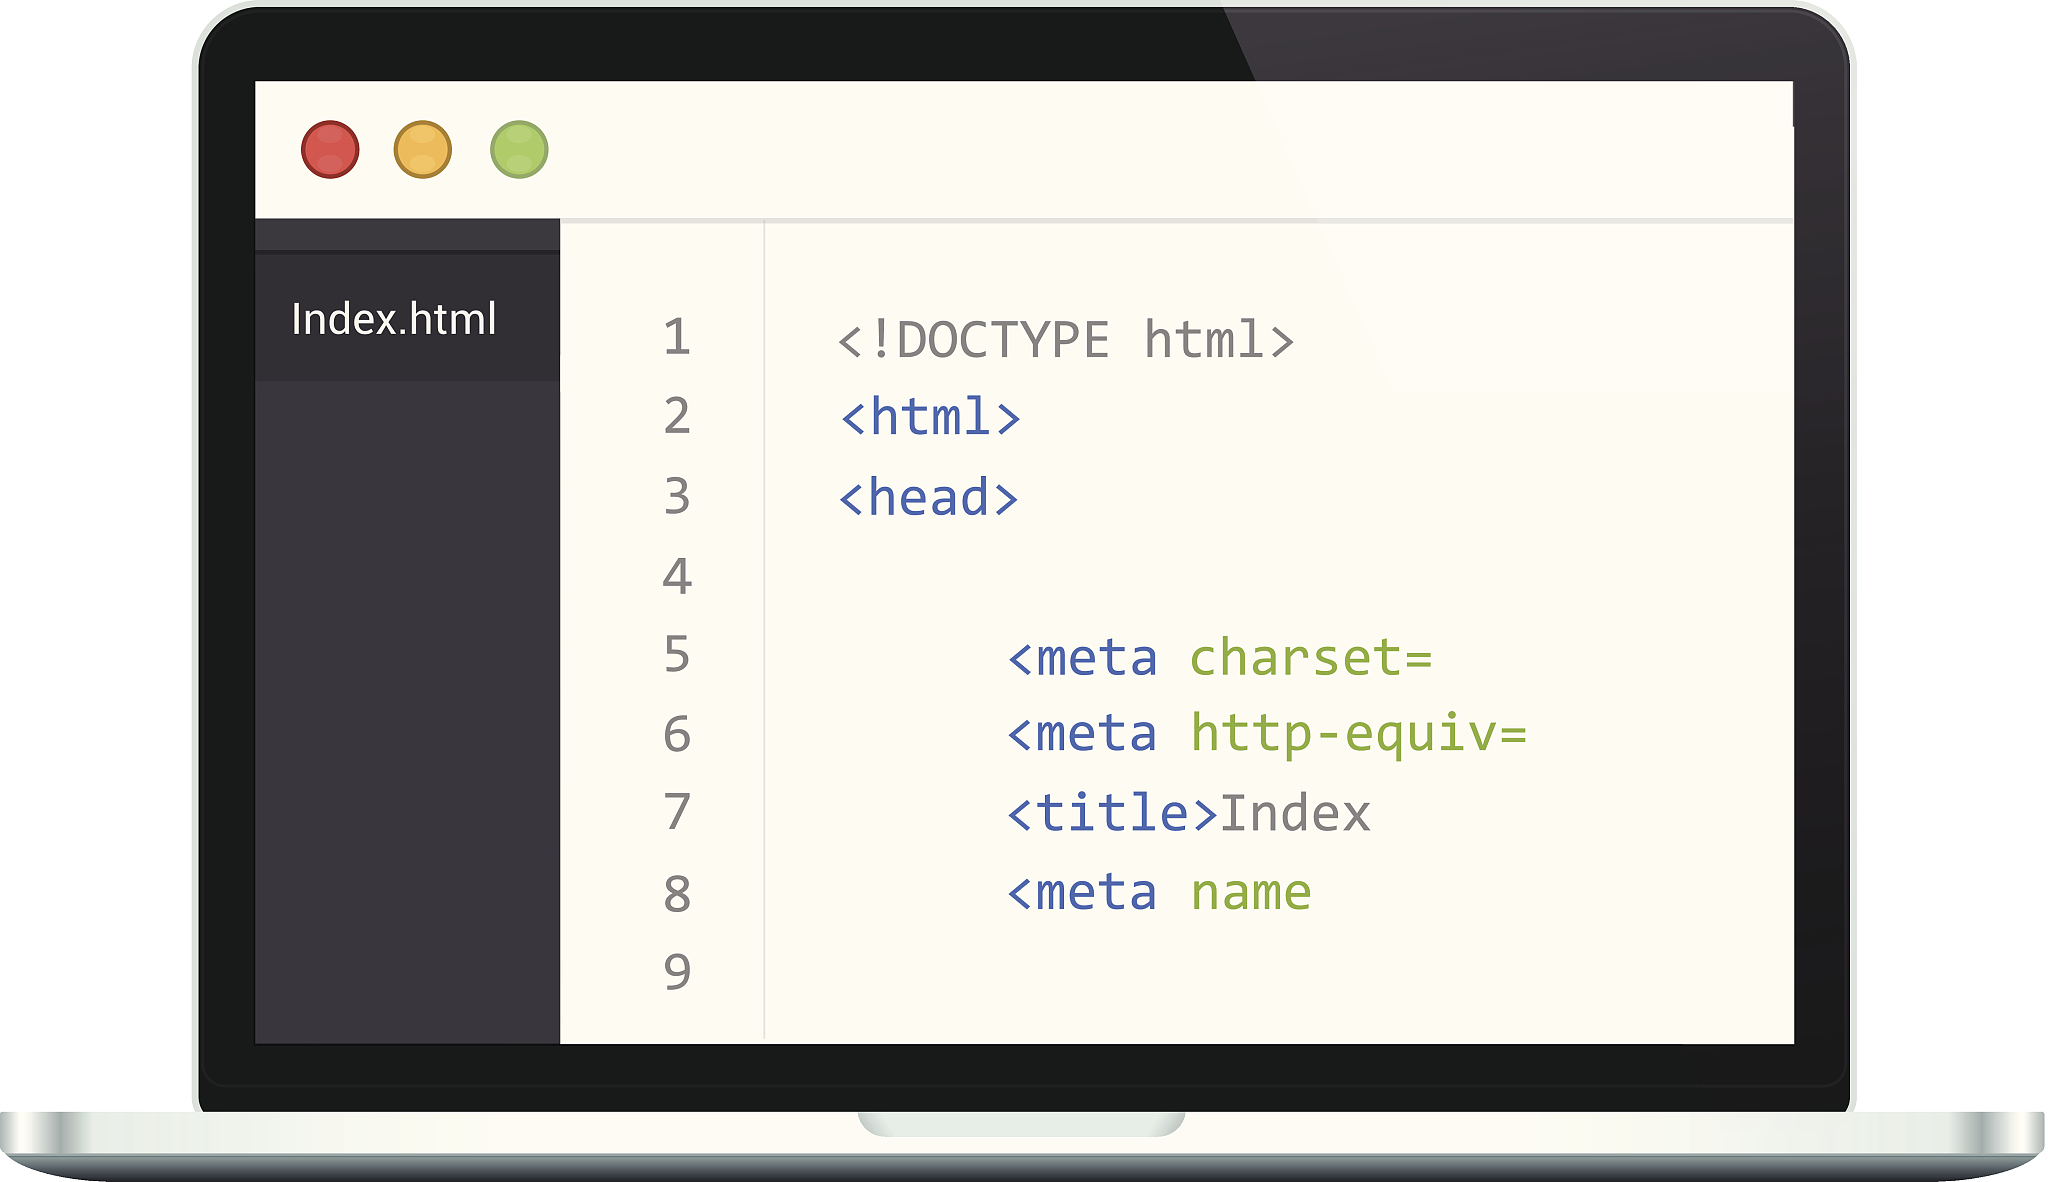Image resolution: width=2048 pixels, height=1182 pixels.
Task: Click the red close window button
Action: tap(330, 150)
